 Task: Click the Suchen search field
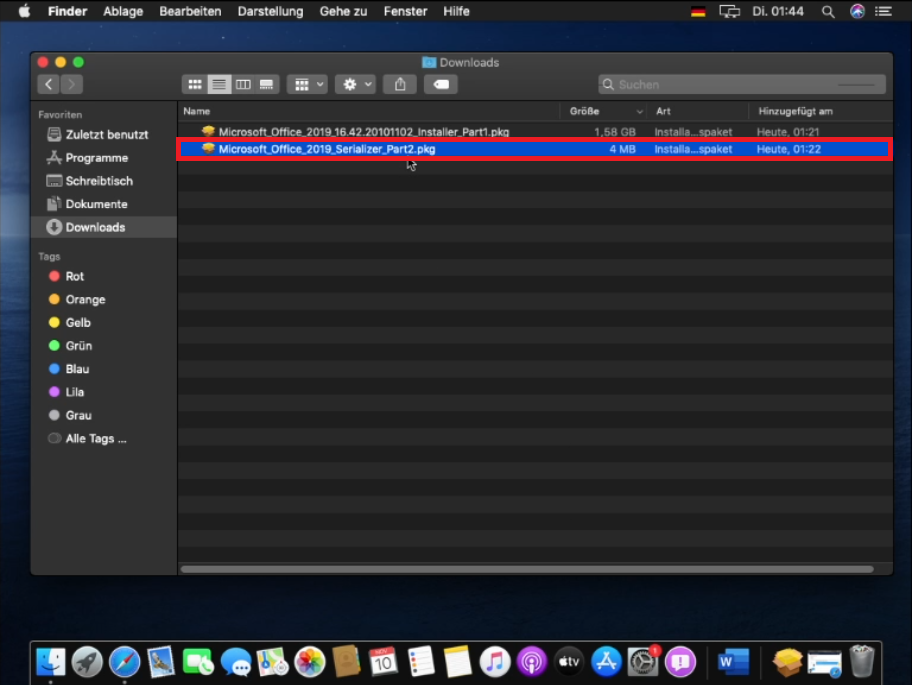(742, 85)
